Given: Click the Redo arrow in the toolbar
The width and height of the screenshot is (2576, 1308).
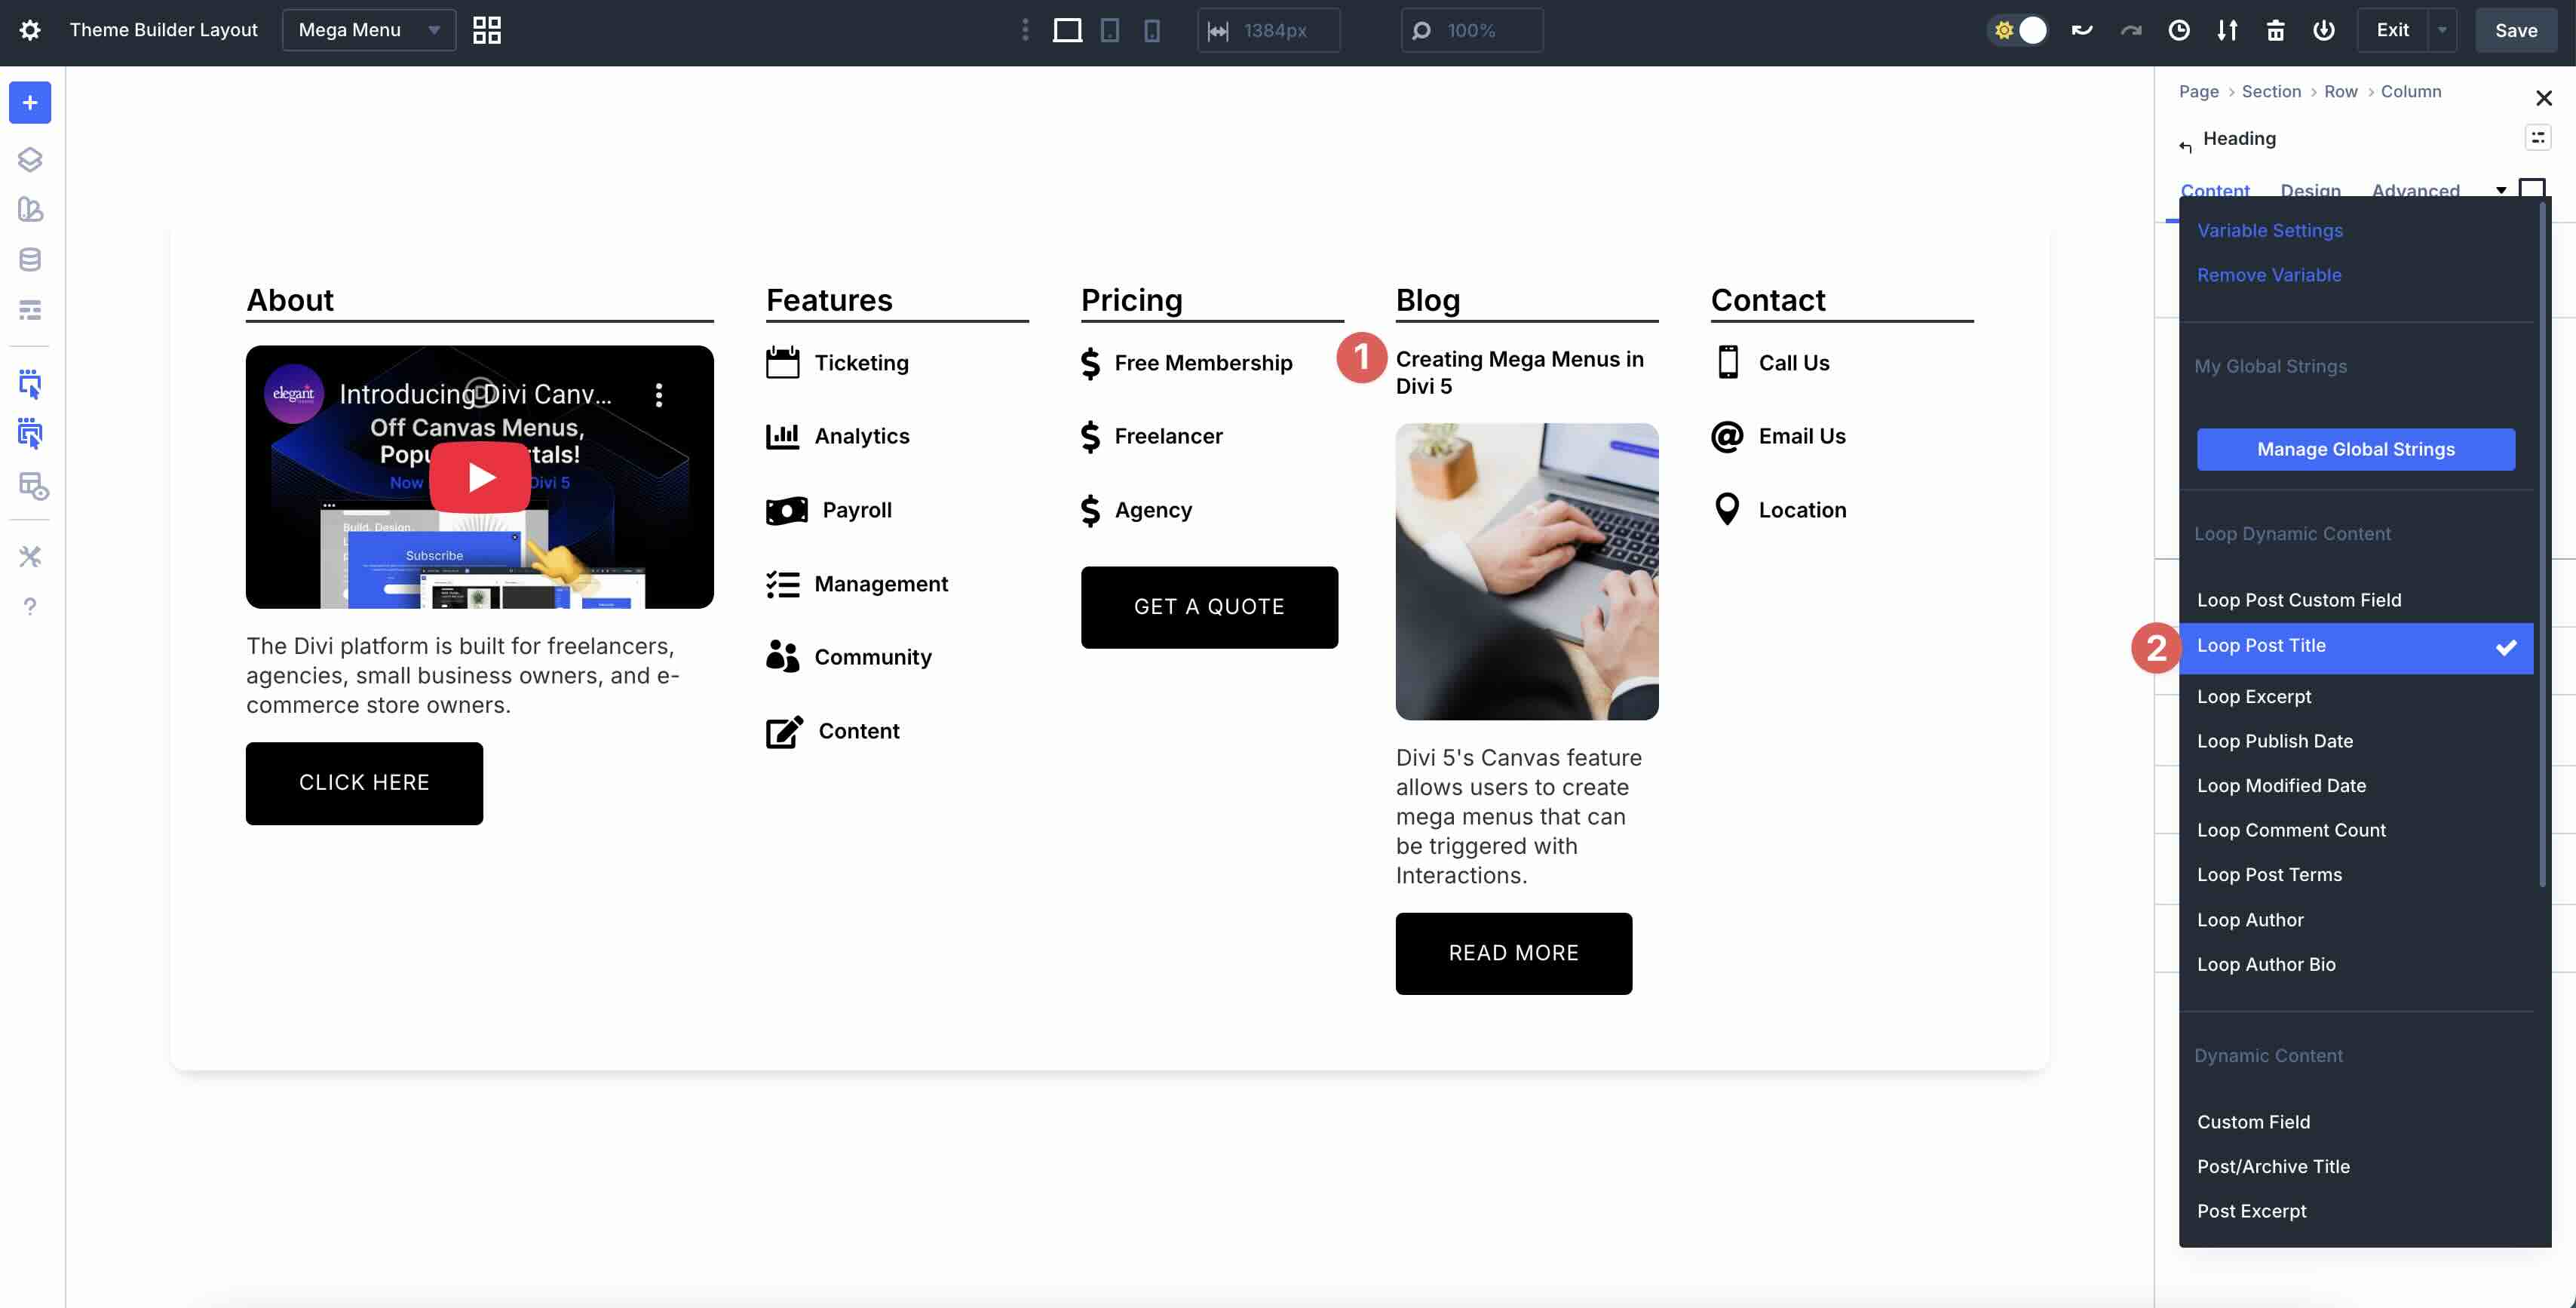Looking at the screenshot, I should [2130, 30].
